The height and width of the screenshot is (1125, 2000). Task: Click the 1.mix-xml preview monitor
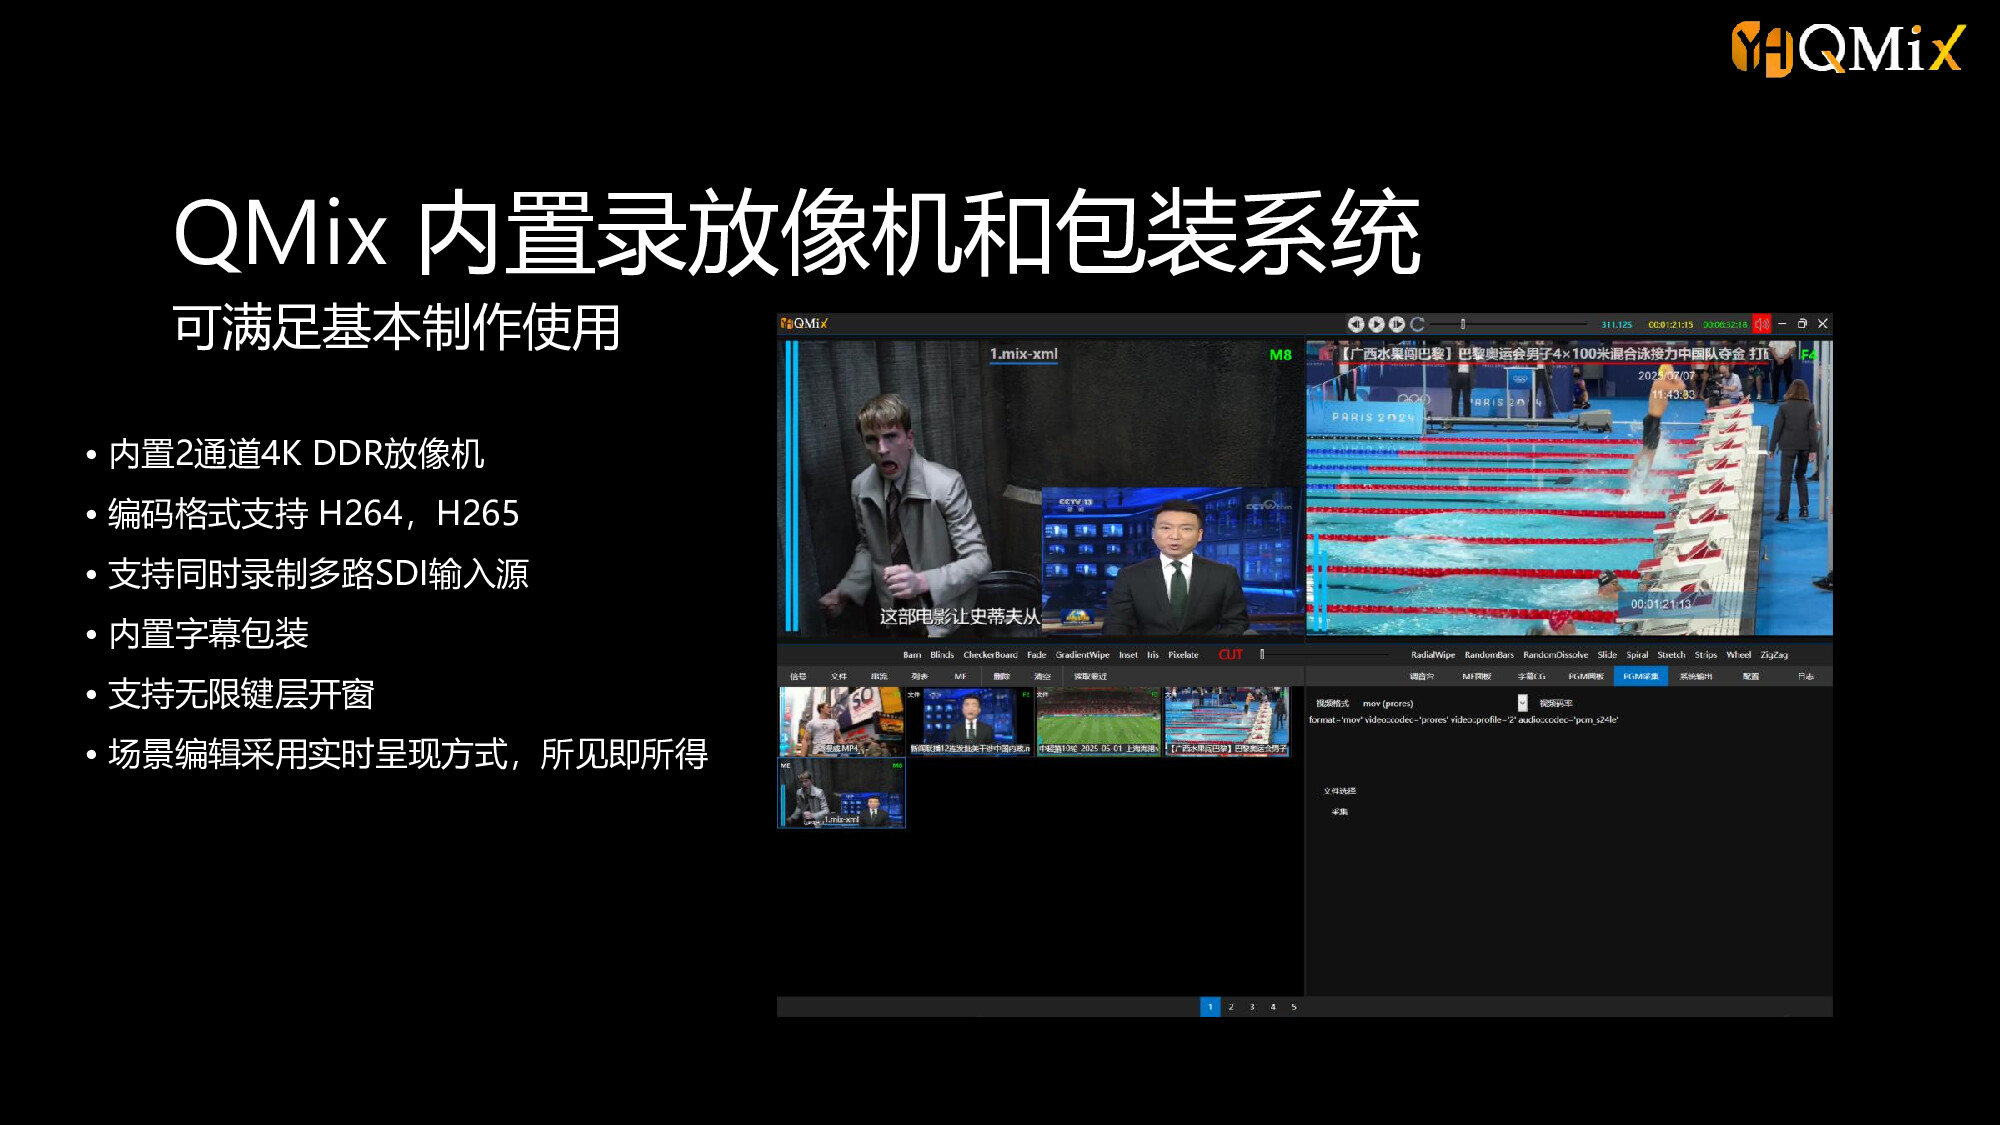point(1040,487)
